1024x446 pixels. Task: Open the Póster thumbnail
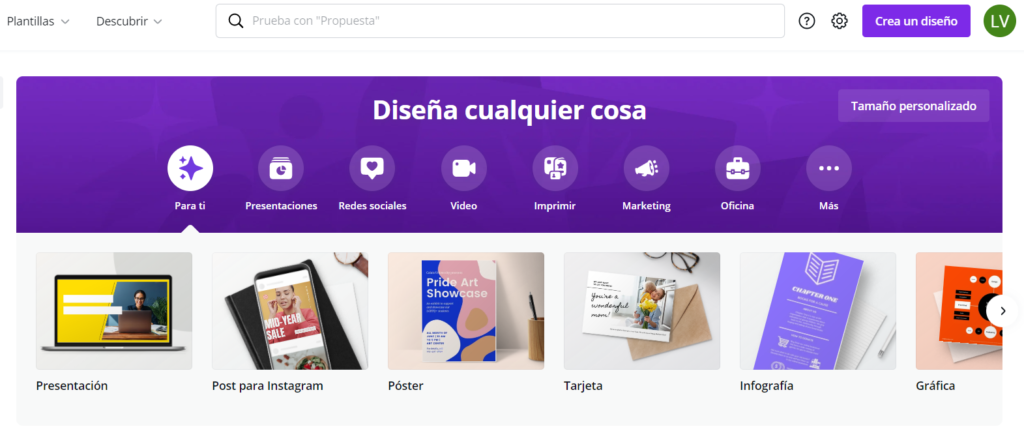click(466, 311)
